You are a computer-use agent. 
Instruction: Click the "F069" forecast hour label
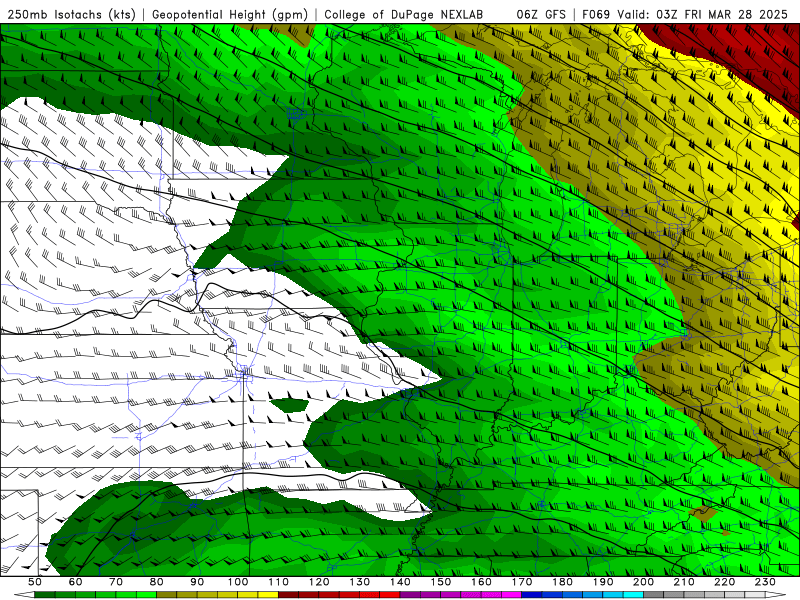(x=596, y=14)
